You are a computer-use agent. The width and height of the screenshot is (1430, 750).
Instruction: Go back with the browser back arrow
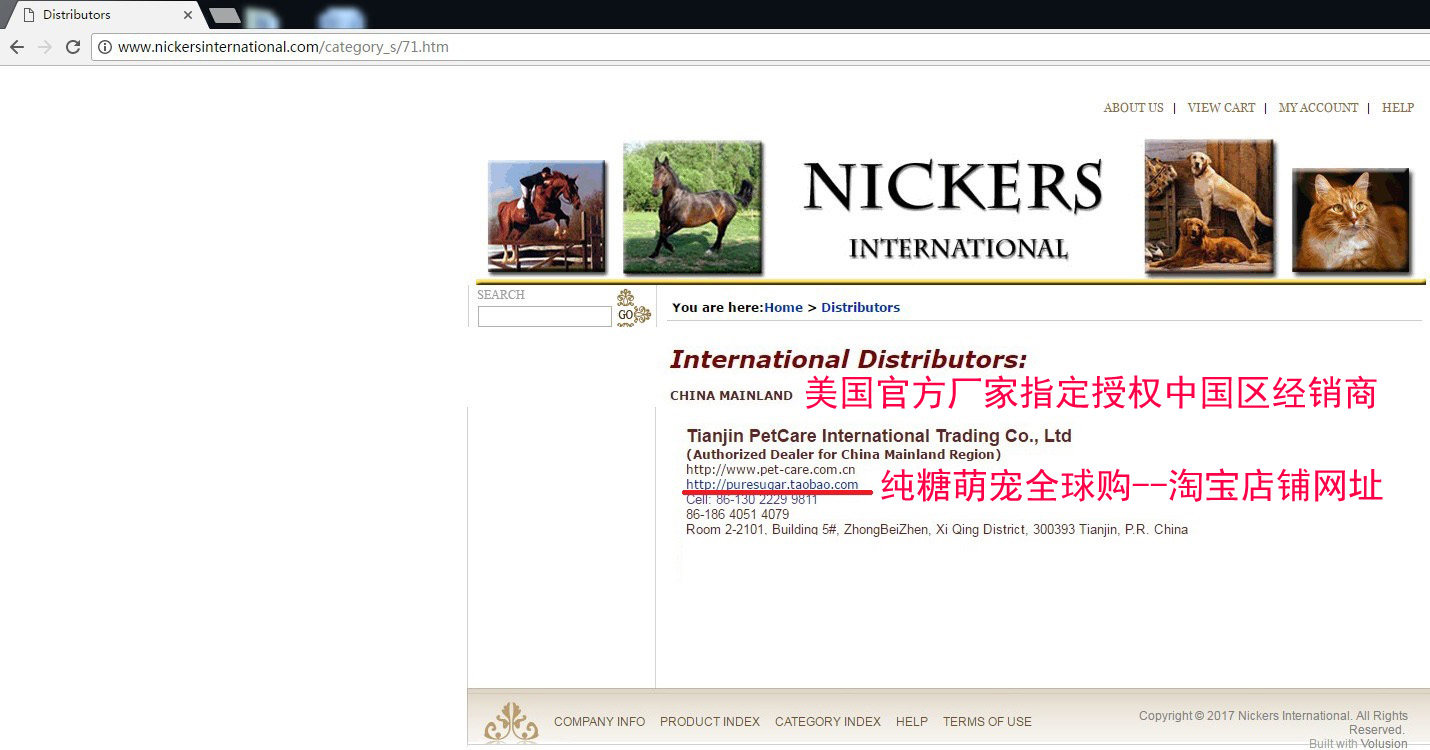[x=17, y=47]
